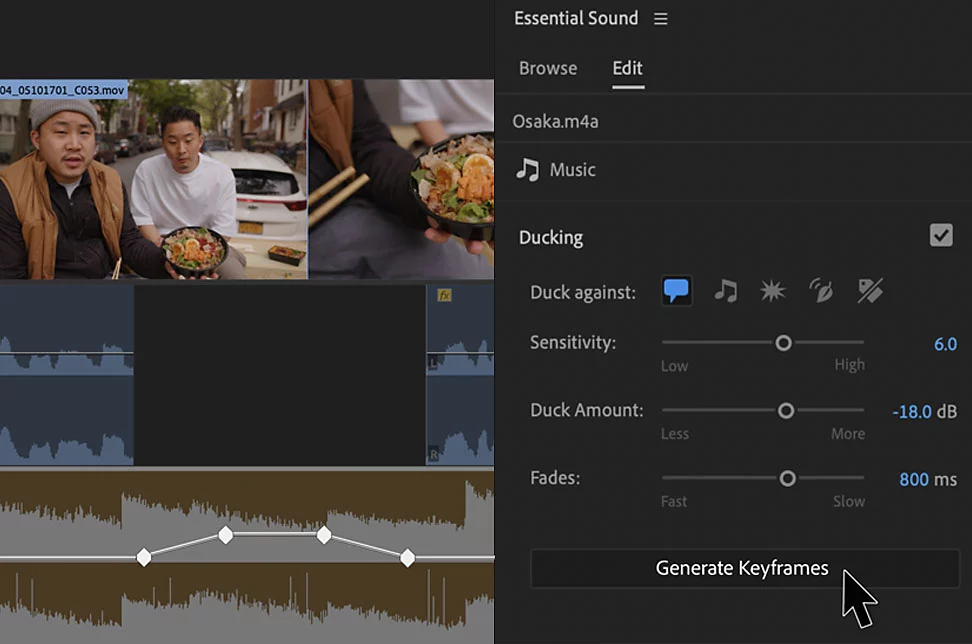Screen dimensions: 972x644
Task: Open the Essential Sound panel hamburger menu
Action: (661, 18)
